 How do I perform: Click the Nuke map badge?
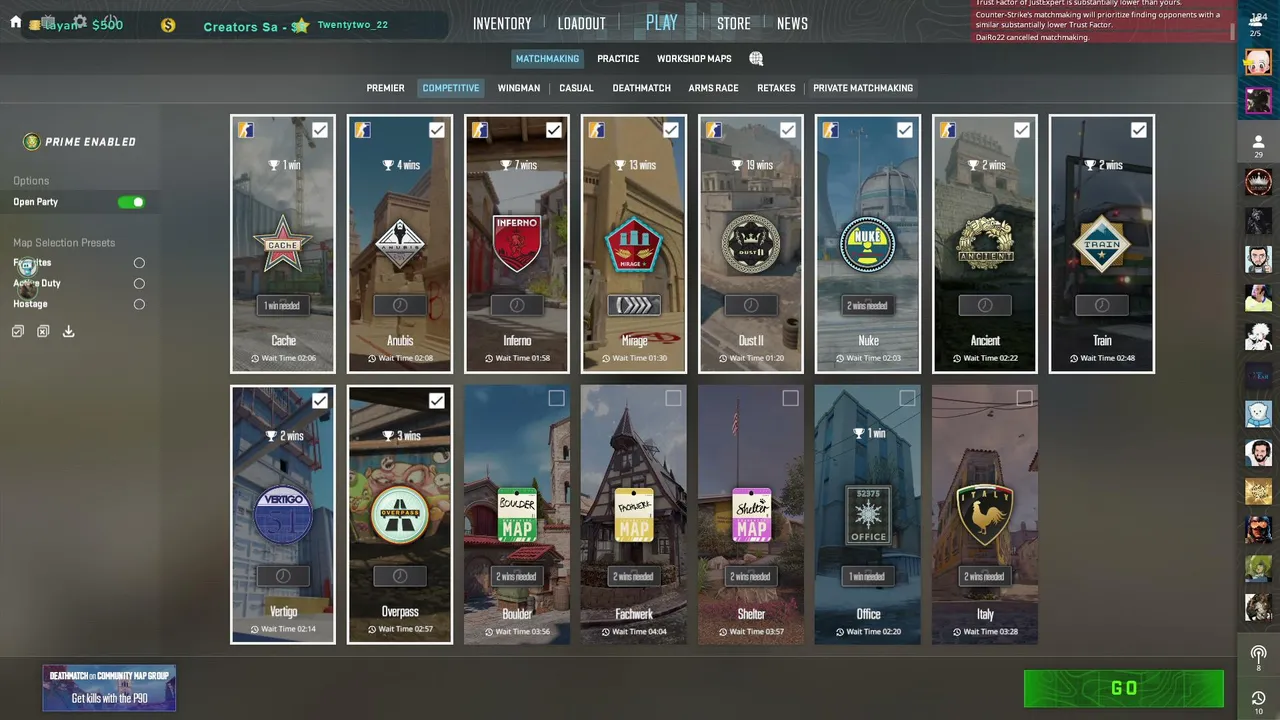(868, 244)
